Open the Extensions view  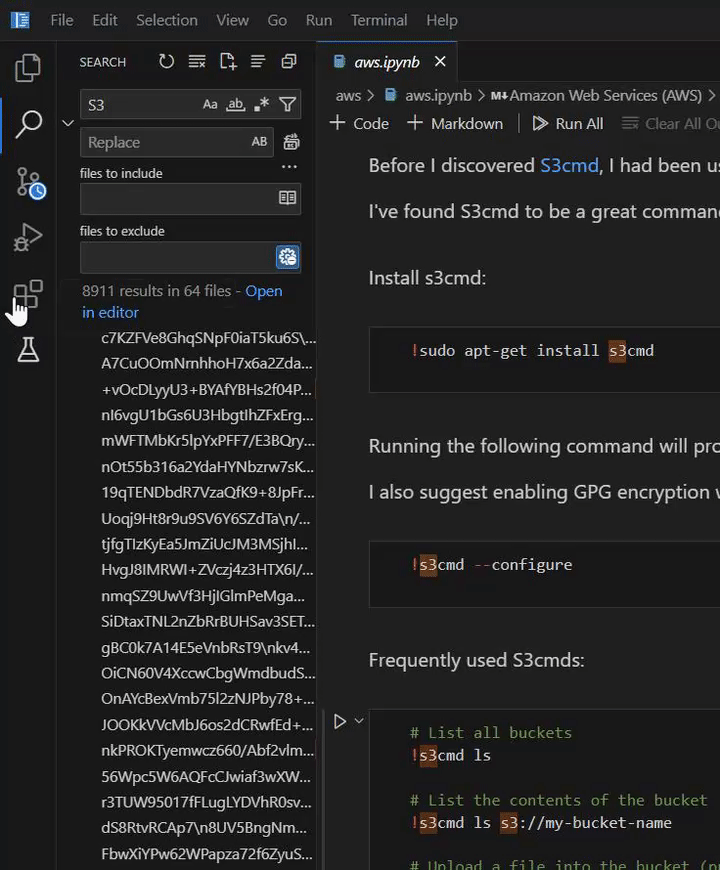(28, 293)
